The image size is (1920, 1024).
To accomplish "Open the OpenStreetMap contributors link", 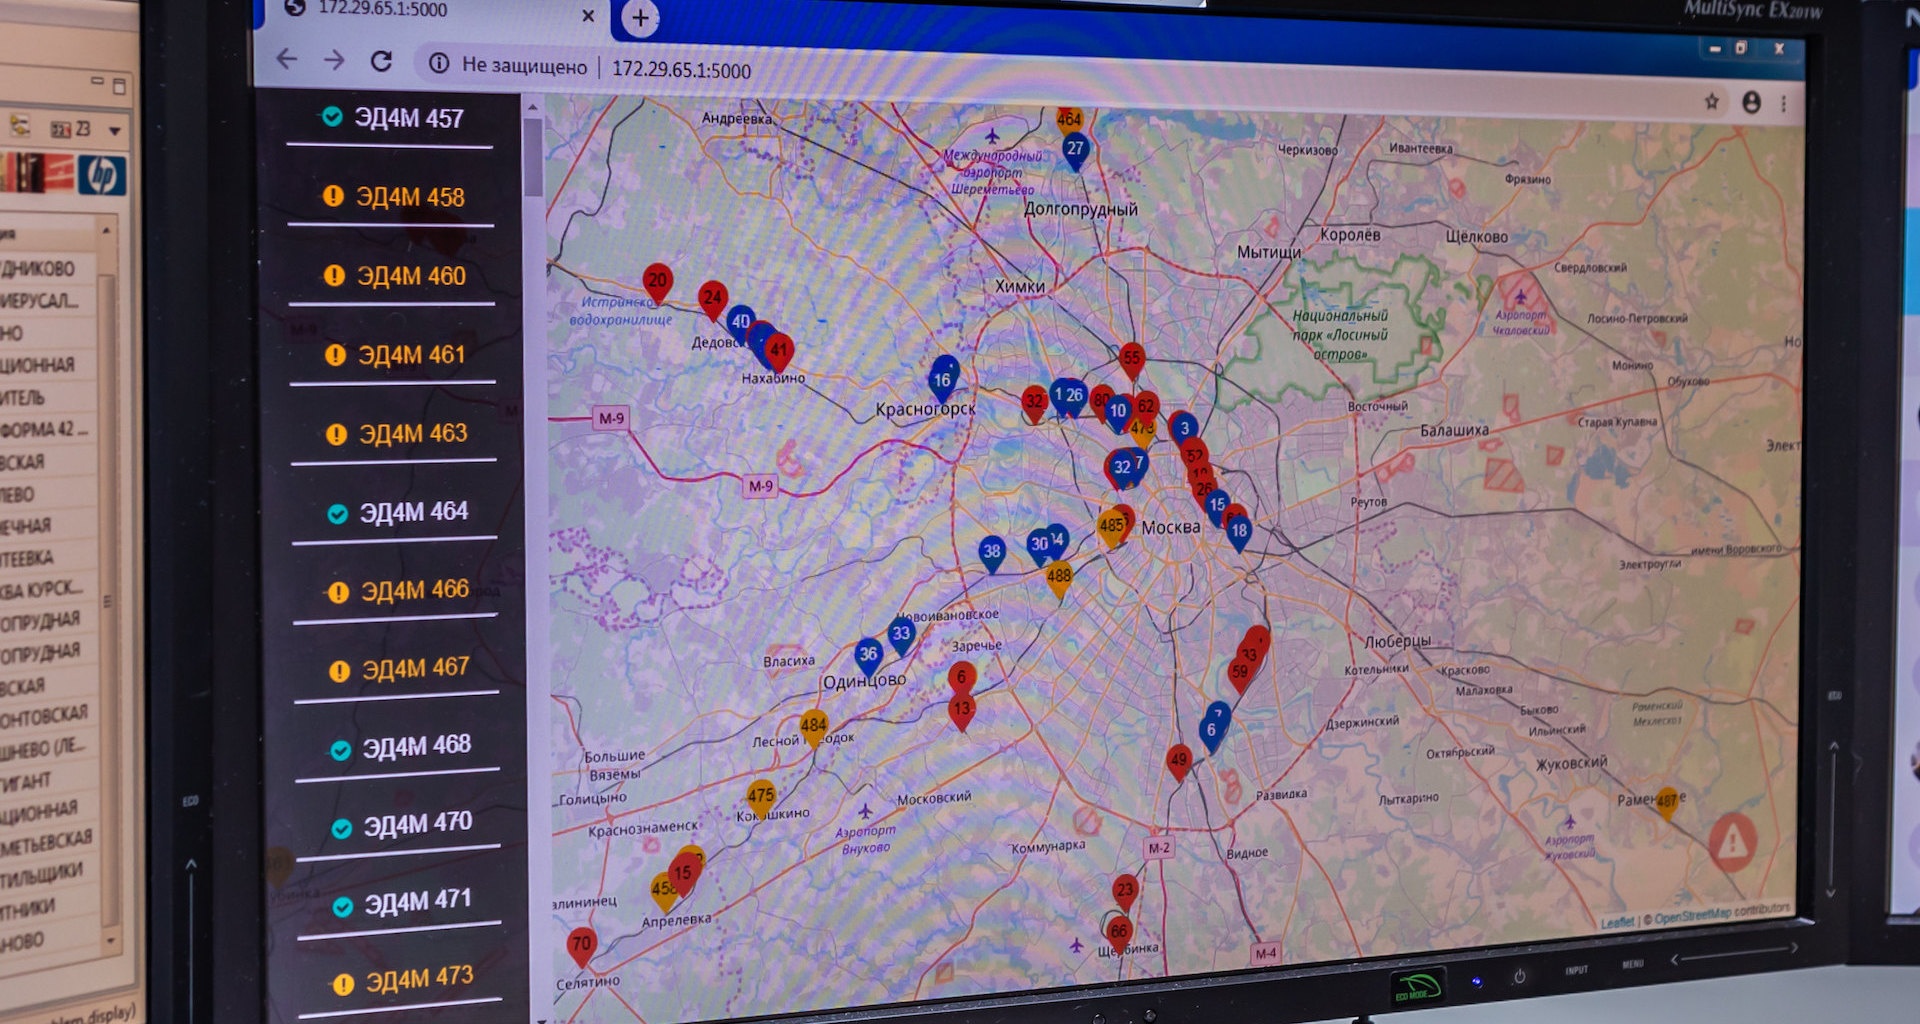I will pyautogui.click(x=1722, y=914).
